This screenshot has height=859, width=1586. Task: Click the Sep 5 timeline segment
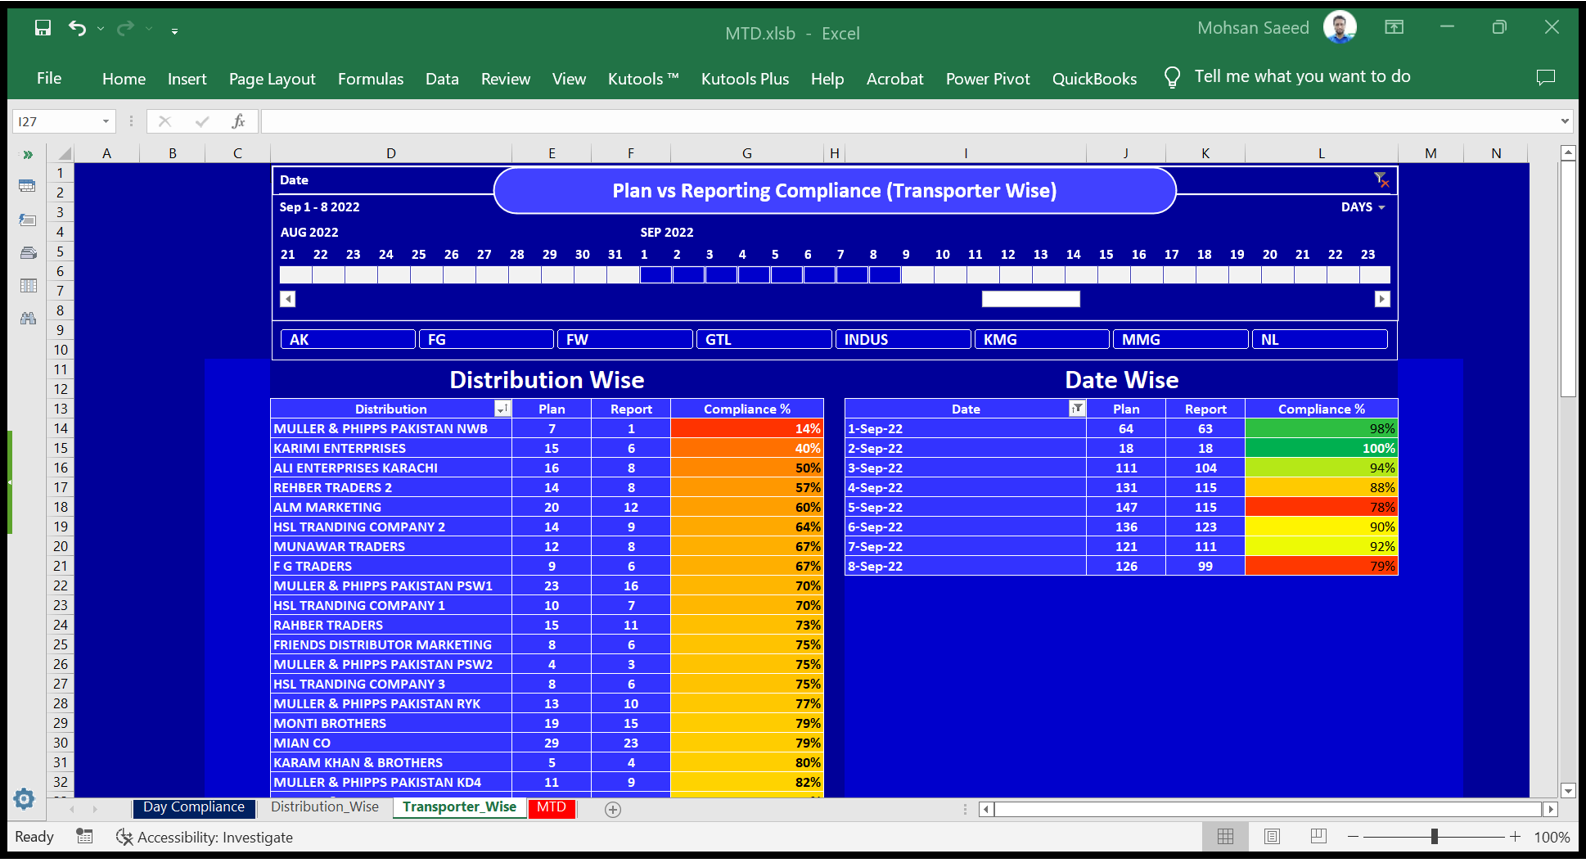pos(786,274)
